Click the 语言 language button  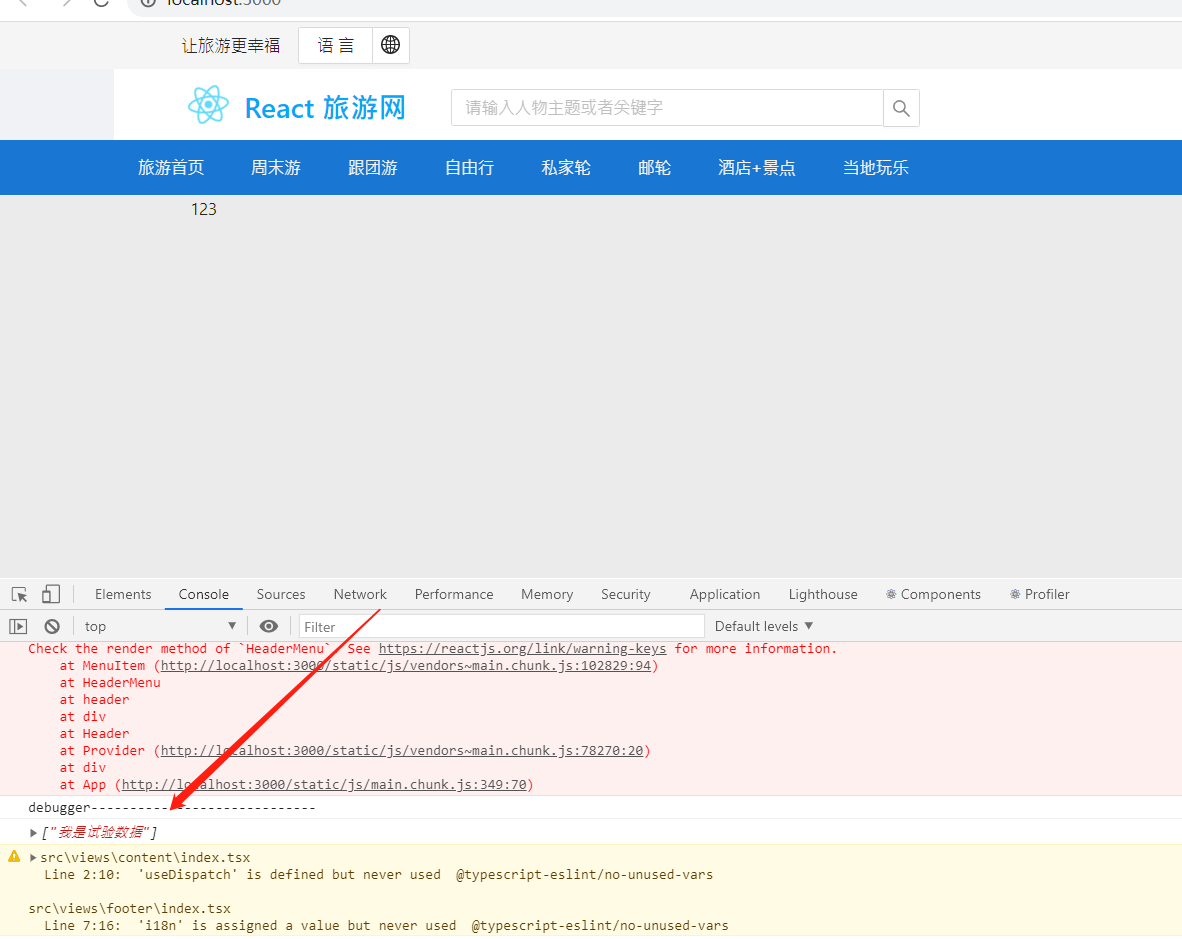(x=335, y=45)
